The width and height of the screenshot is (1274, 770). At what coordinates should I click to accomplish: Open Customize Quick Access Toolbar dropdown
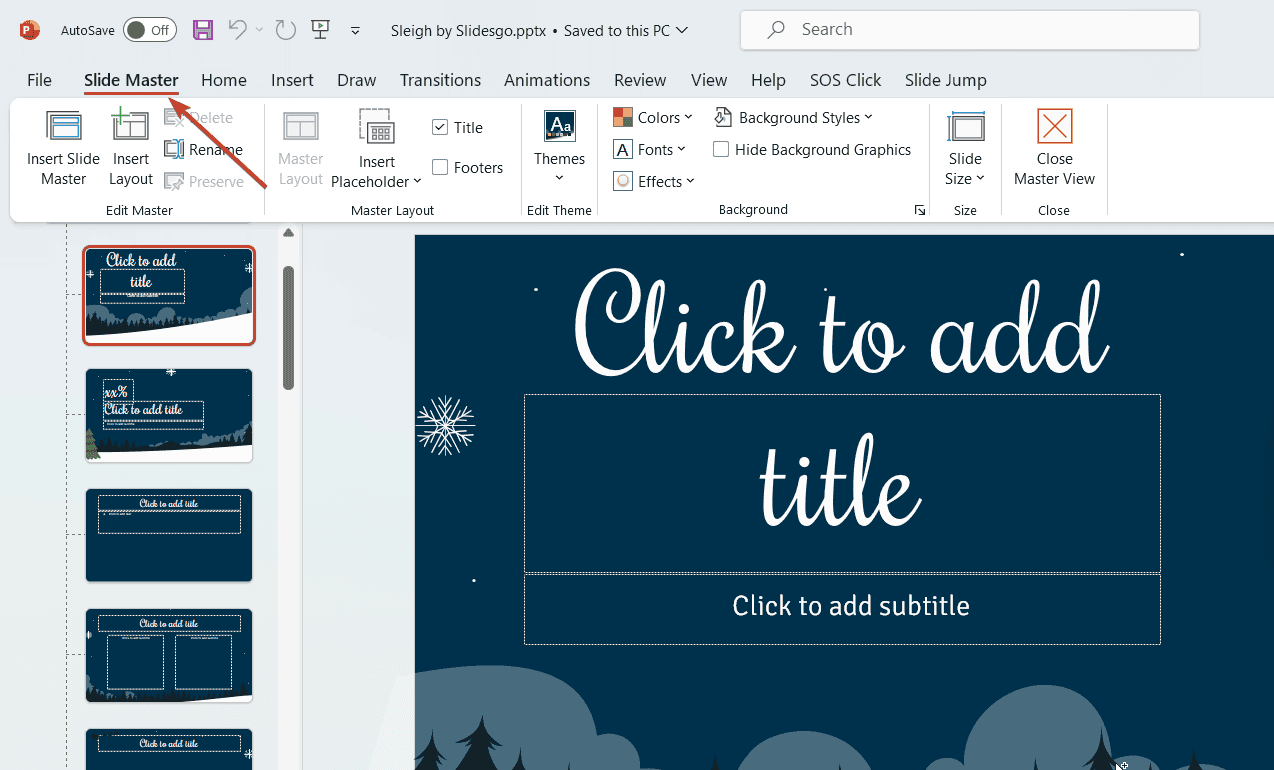click(355, 31)
